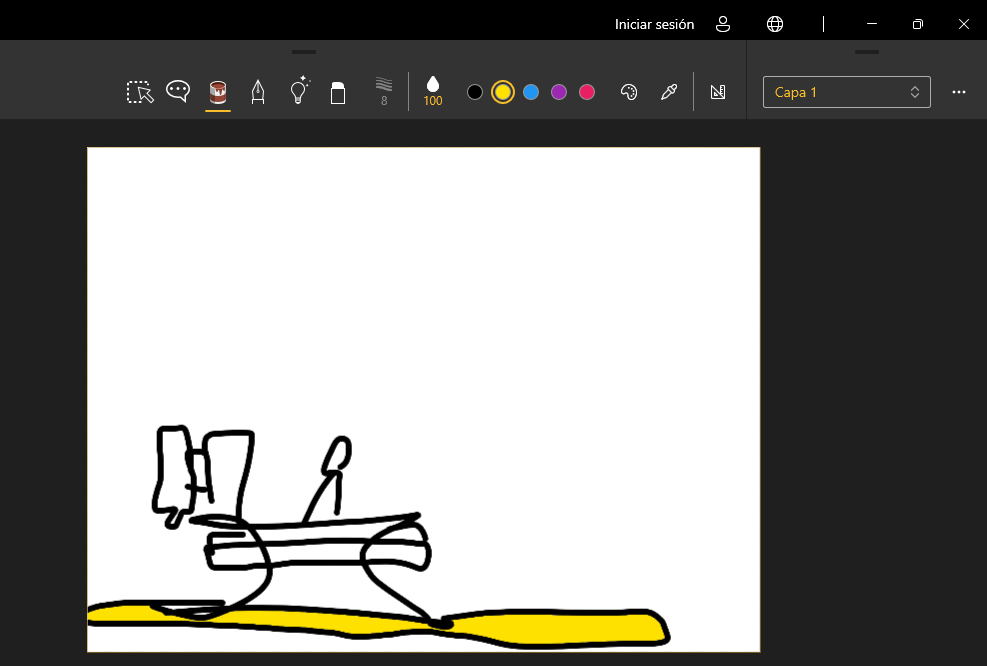Open opacity setting showing 100

click(x=432, y=91)
